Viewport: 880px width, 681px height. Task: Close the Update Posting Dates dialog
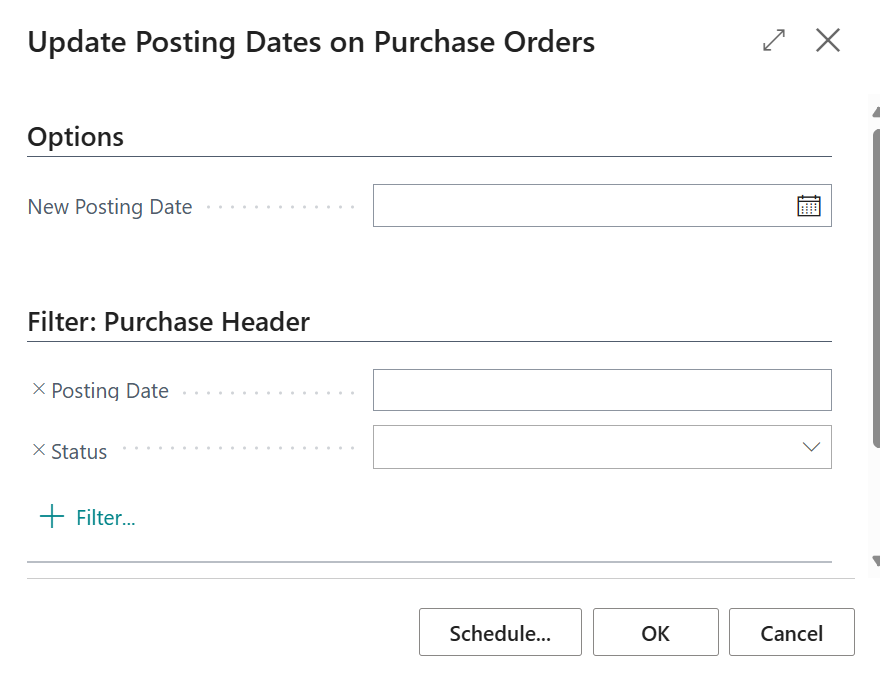coord(828,40)
